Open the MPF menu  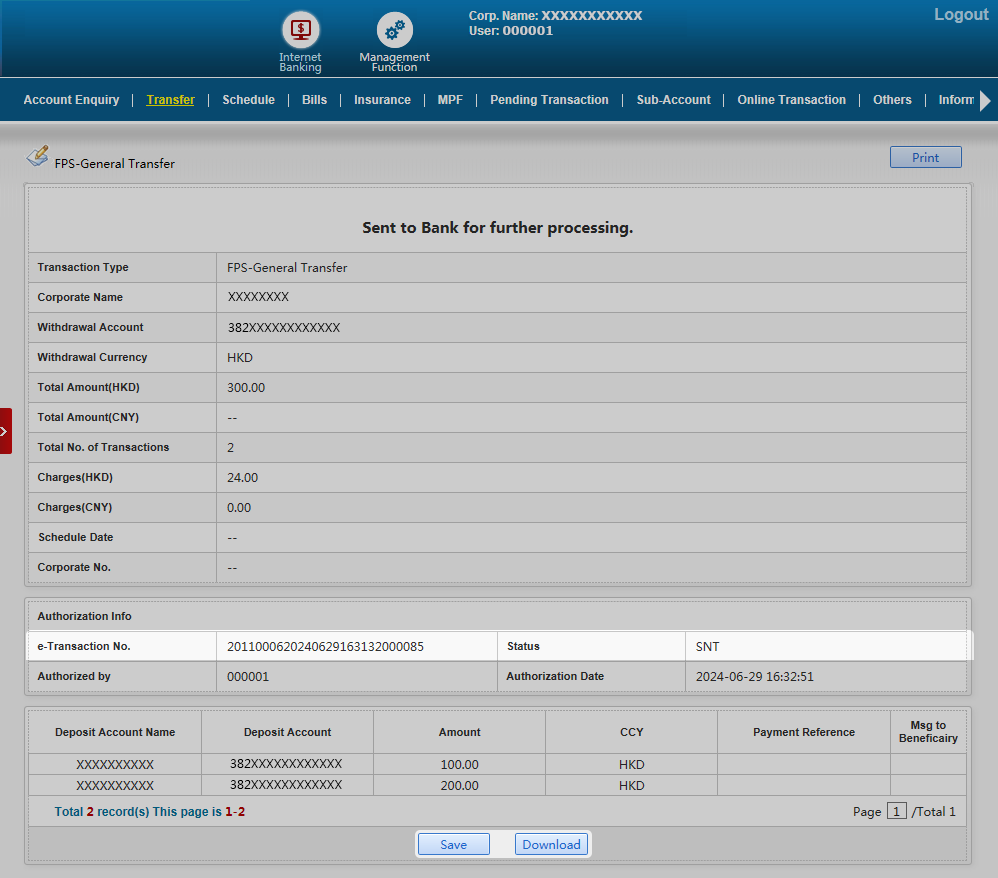450,100
